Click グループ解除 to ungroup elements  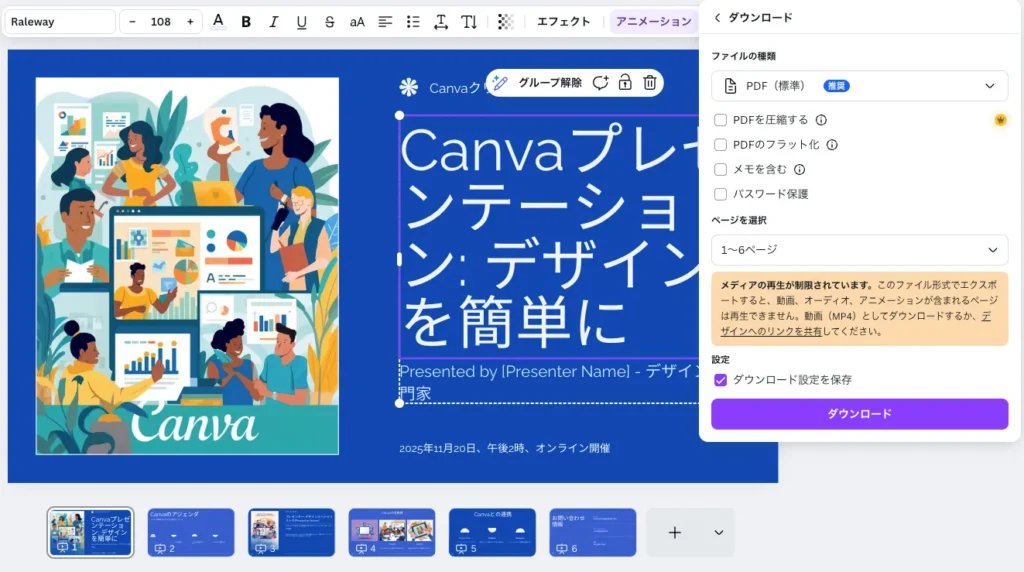[550, 83]
